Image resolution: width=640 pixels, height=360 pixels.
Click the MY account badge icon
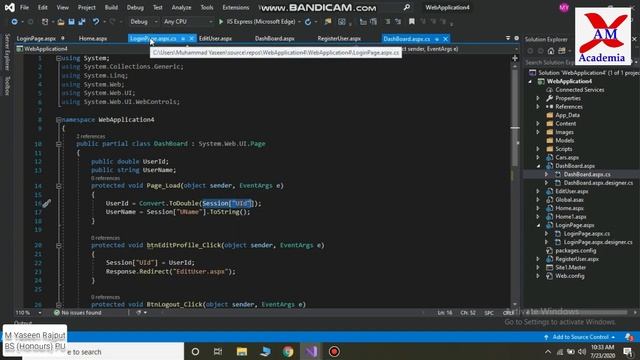pos(564,7)
